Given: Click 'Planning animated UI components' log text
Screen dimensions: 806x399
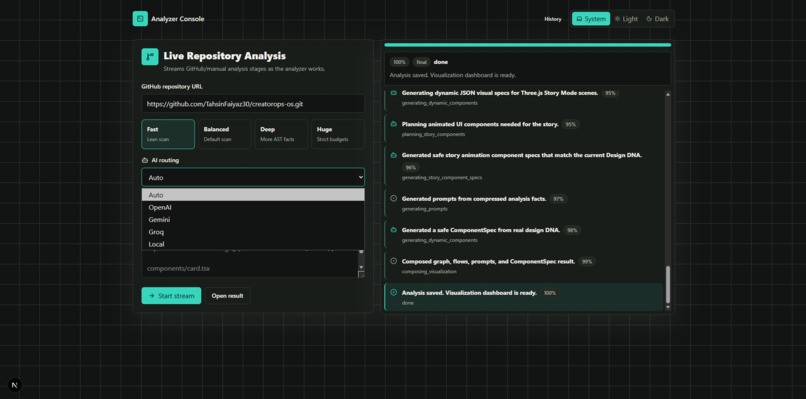Looking at the screenshot, I should pyautogui.click(x=480, y=124).
